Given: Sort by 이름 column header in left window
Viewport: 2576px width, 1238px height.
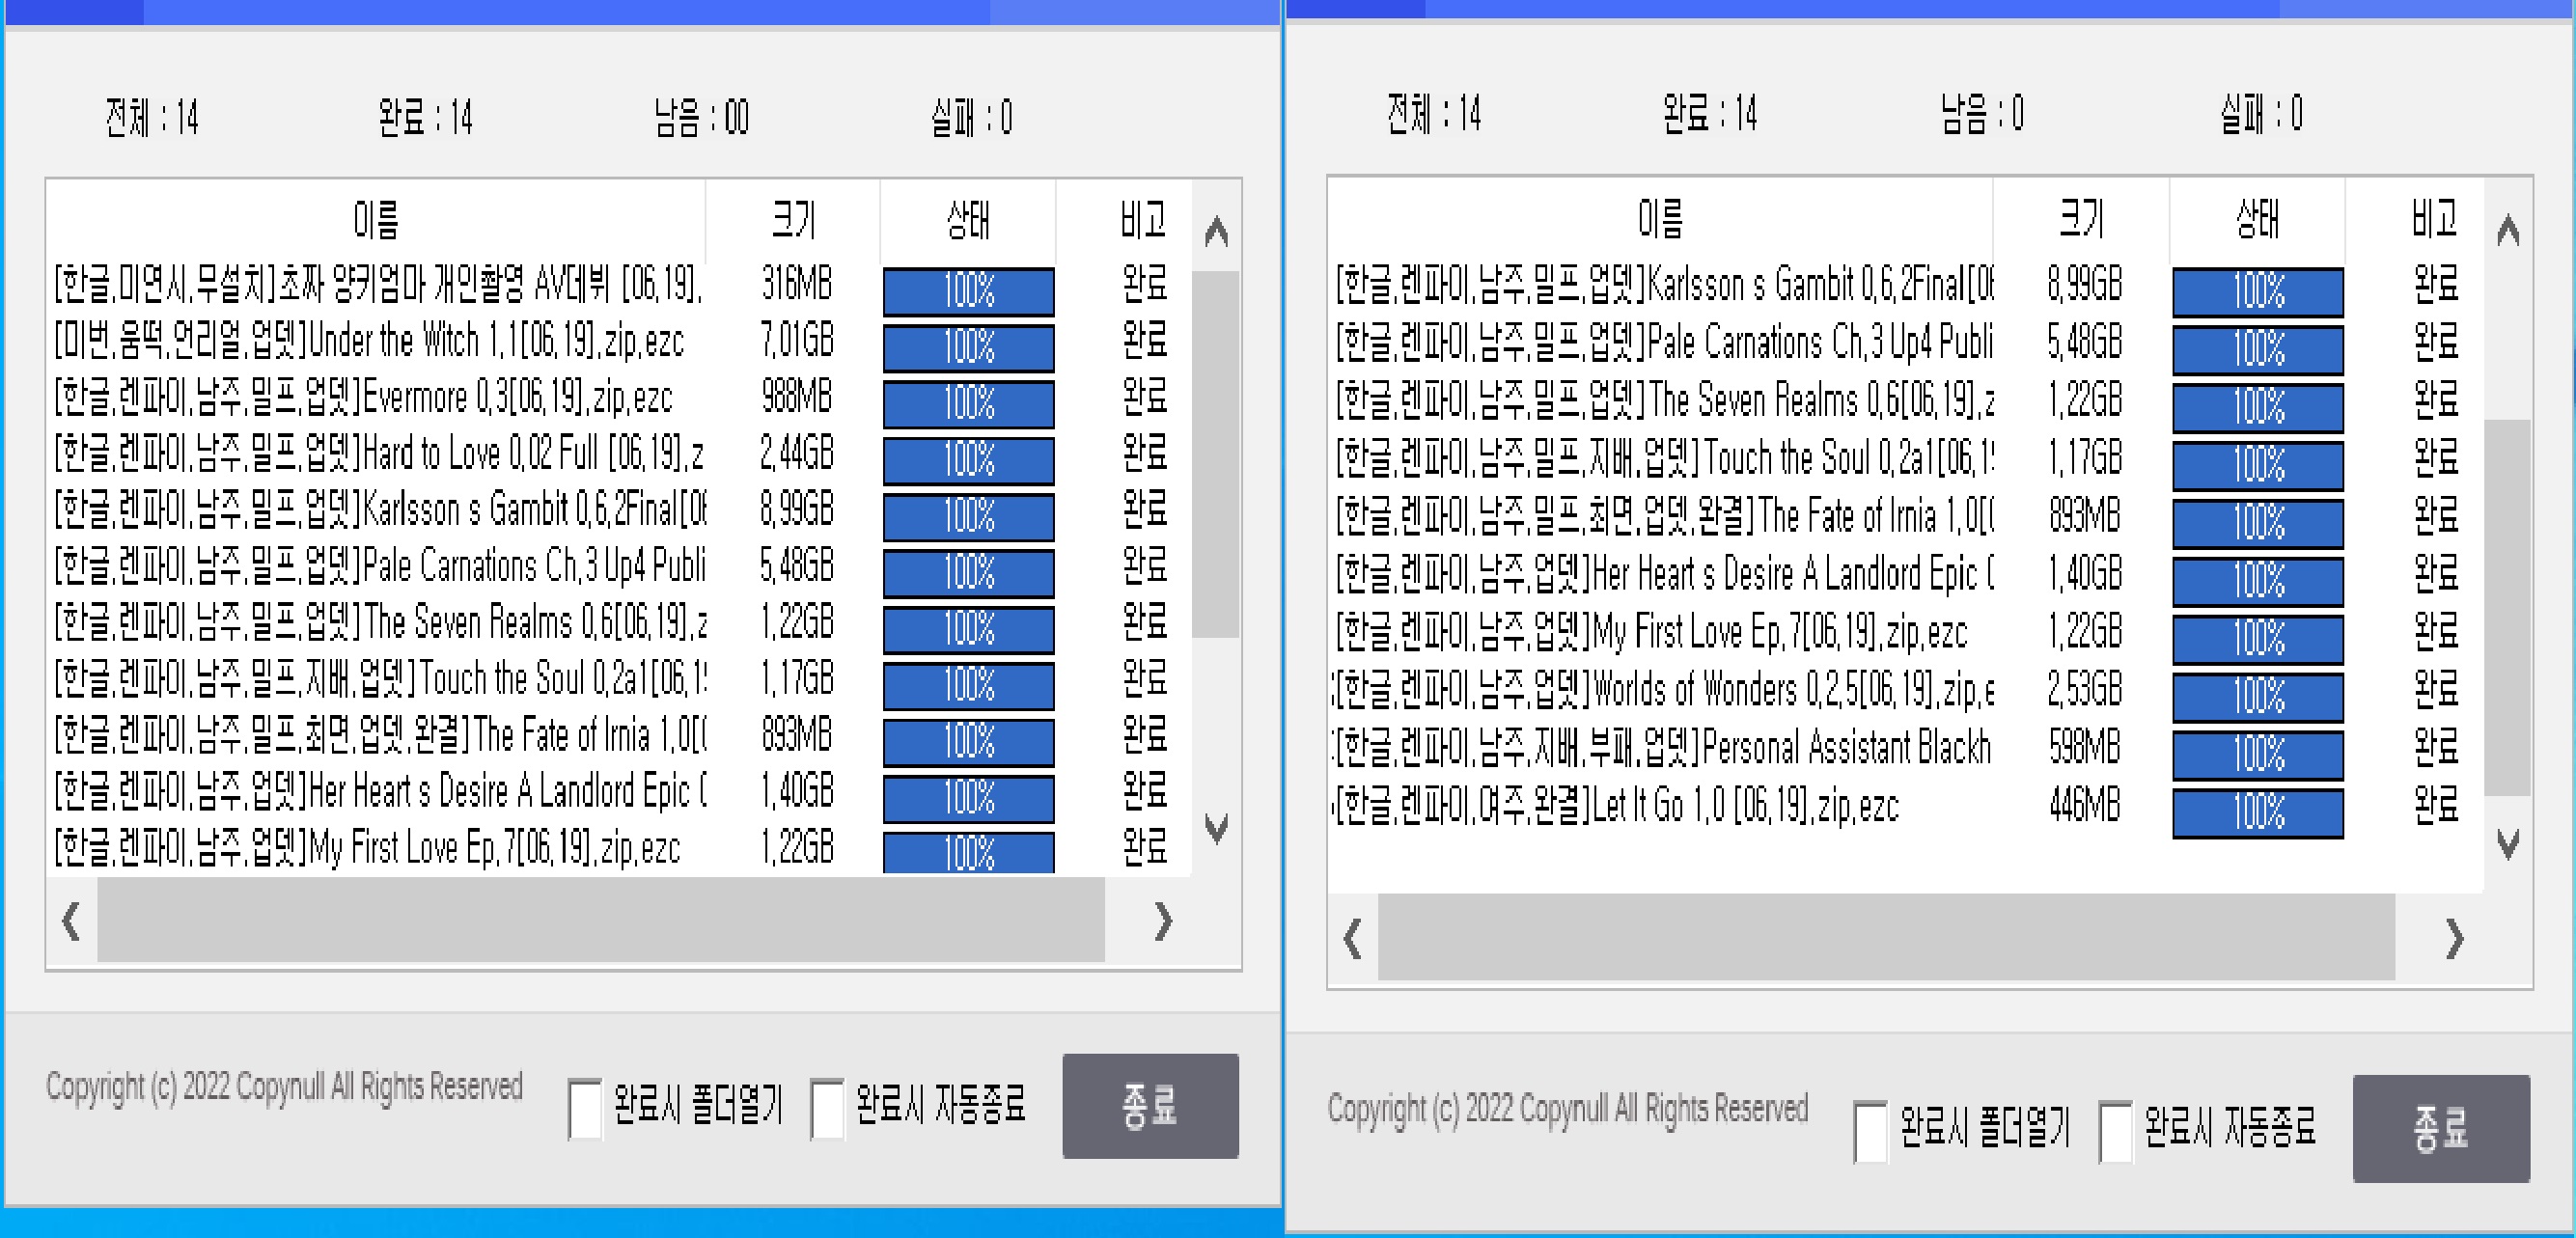Looking at the screenshot, I should [x=376, y=220].
